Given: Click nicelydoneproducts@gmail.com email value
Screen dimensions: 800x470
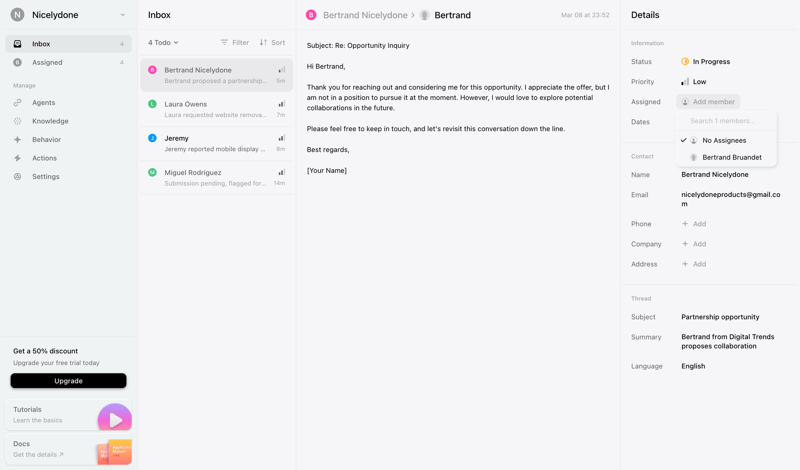Looking at the screenshot, I should [x=731, y=199].
